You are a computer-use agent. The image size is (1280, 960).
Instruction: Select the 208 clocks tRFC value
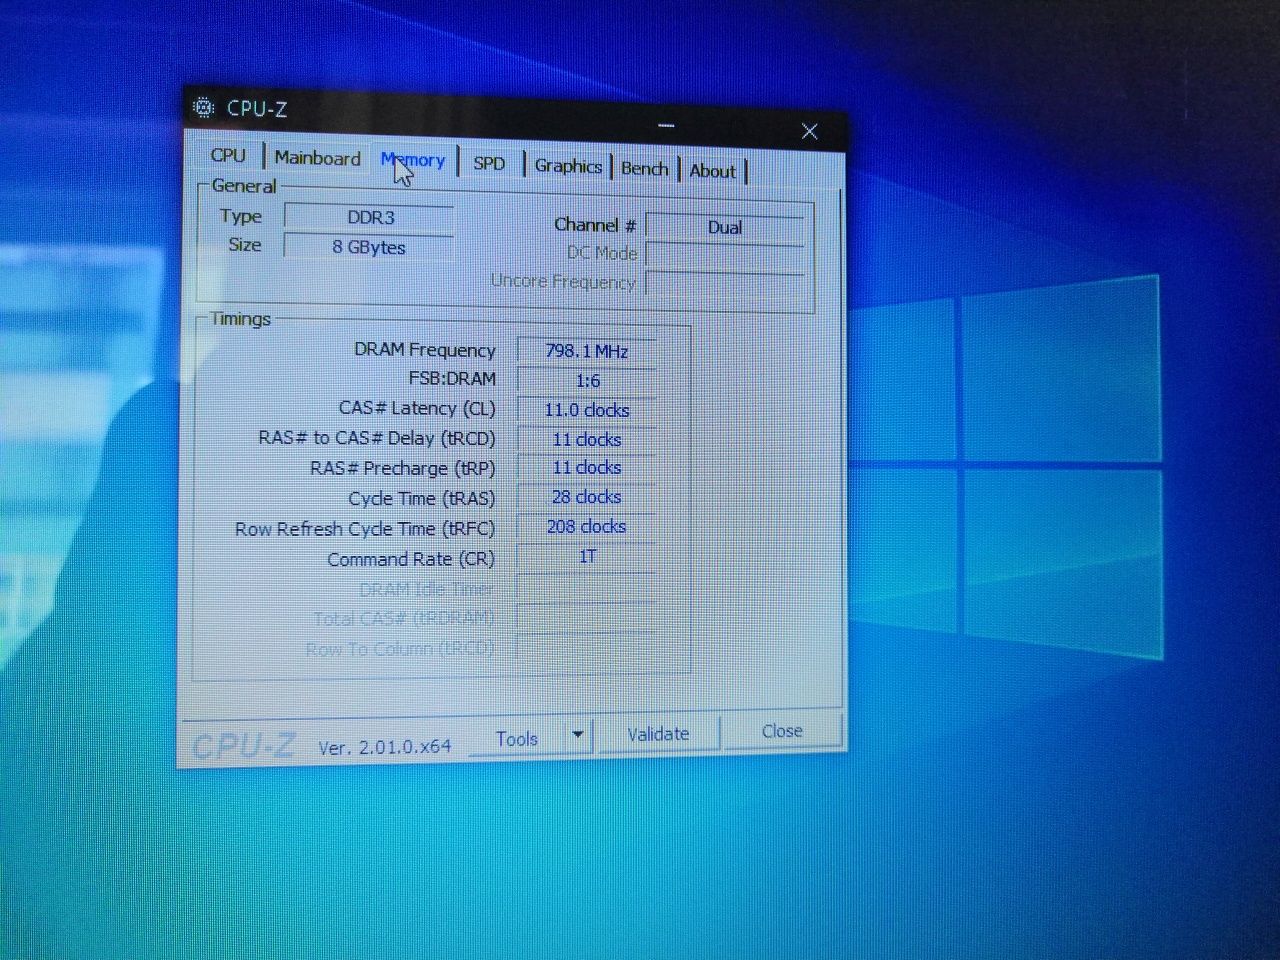pyautogui.click(x=587, y=526)
